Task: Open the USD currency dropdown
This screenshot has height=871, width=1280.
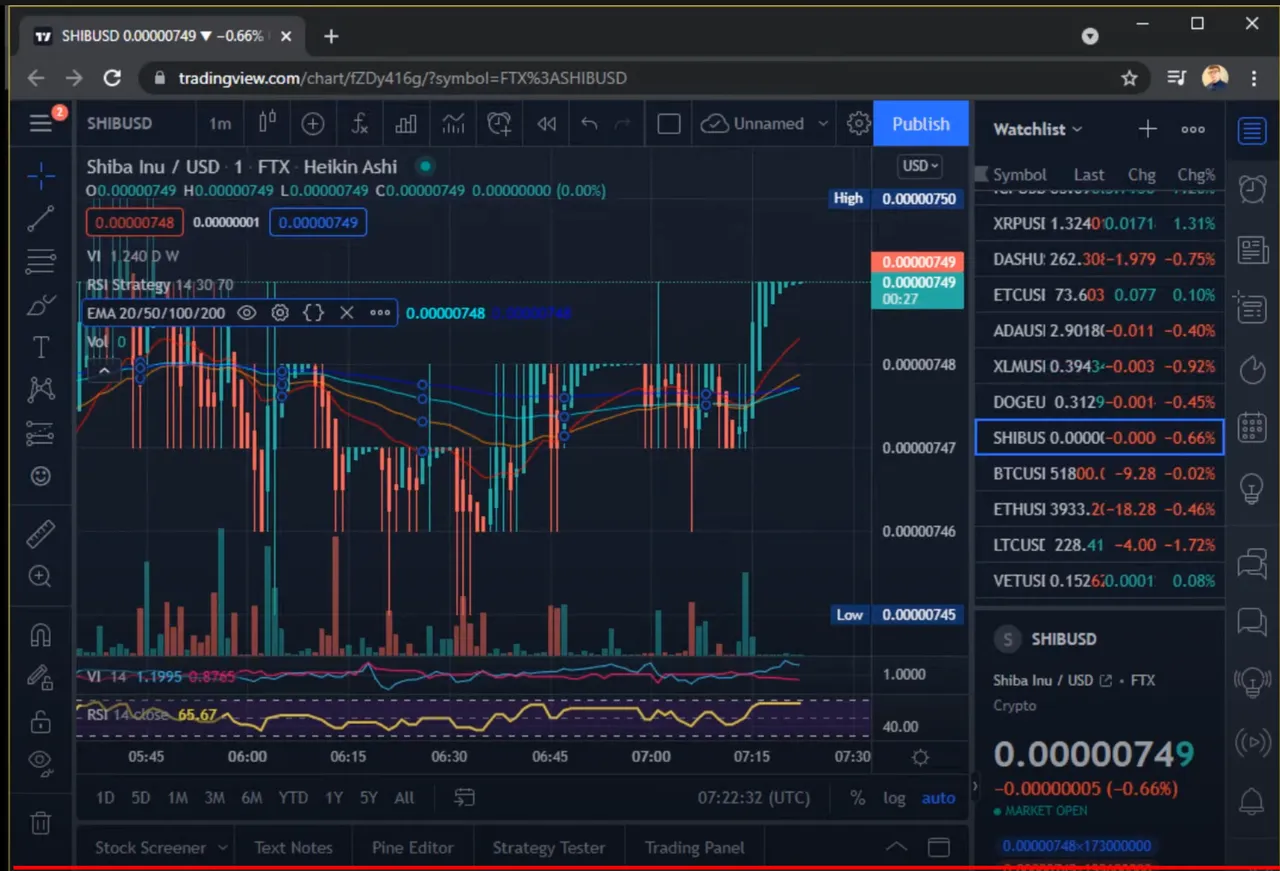Action: point(921,166)
